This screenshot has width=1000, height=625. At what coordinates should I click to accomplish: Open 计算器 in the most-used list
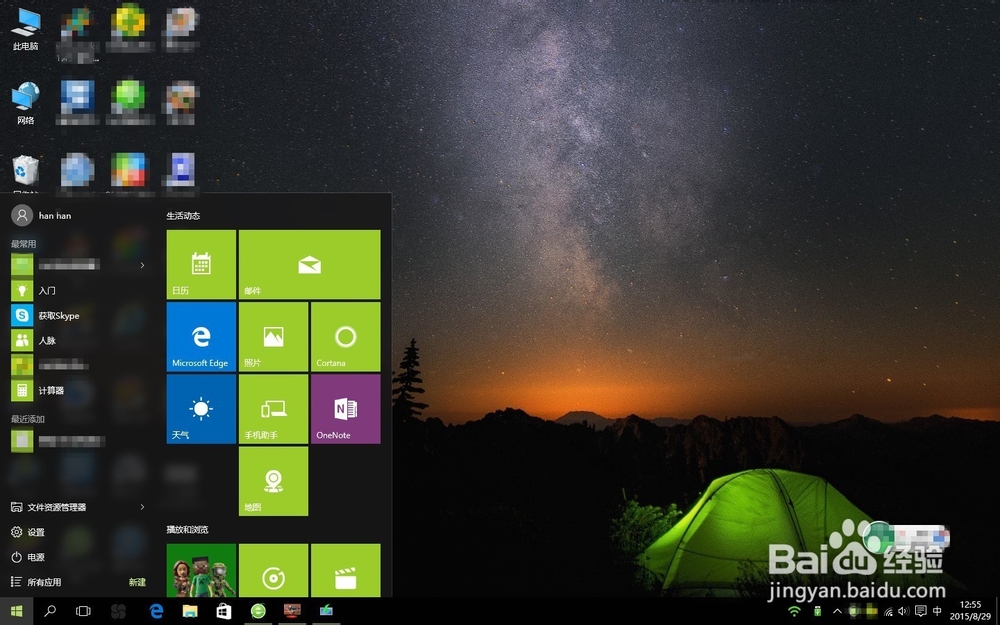(x=78, y=390)
